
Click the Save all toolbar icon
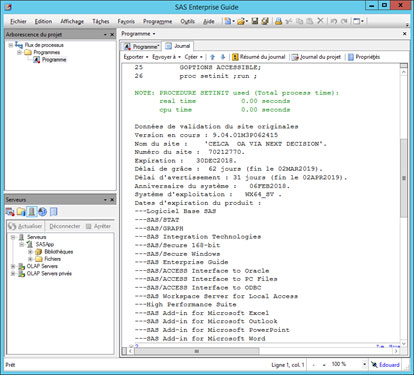[x=265, y=21]
